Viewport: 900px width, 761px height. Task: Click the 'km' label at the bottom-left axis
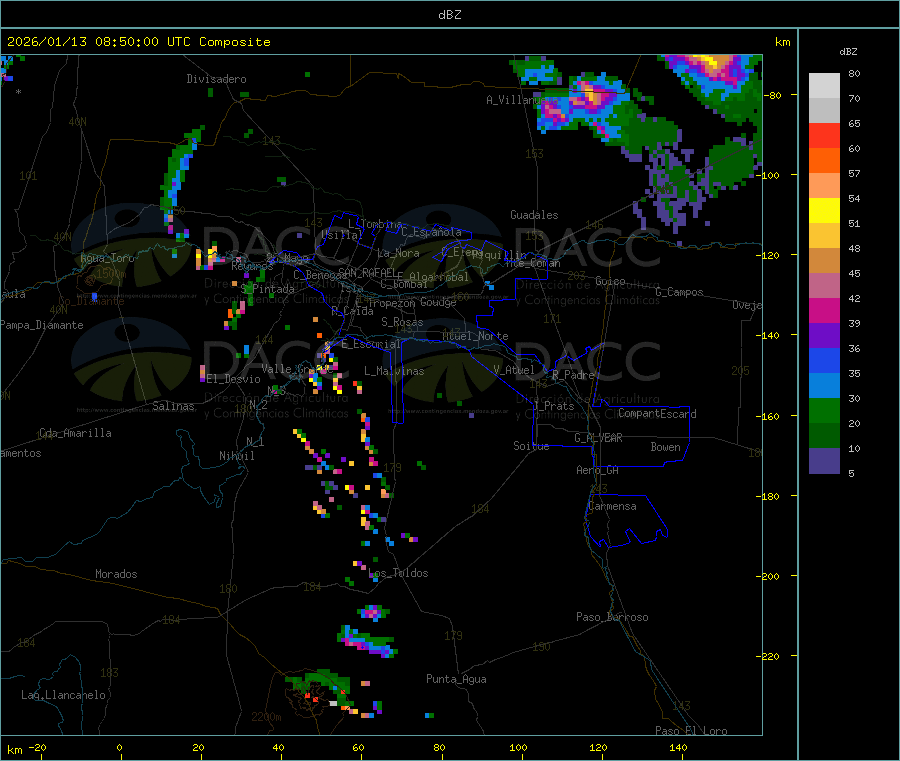(x=14, y=750)
